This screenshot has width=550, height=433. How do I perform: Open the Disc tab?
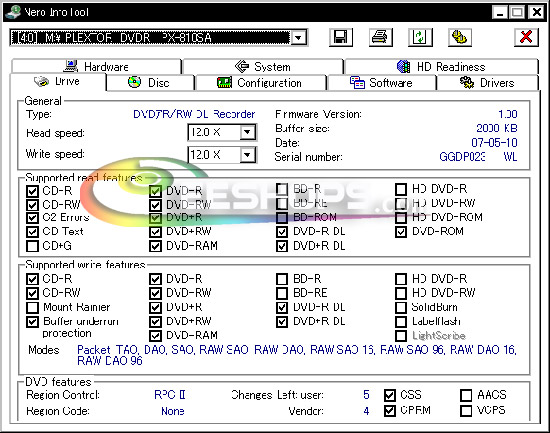(x=150, y=83)
